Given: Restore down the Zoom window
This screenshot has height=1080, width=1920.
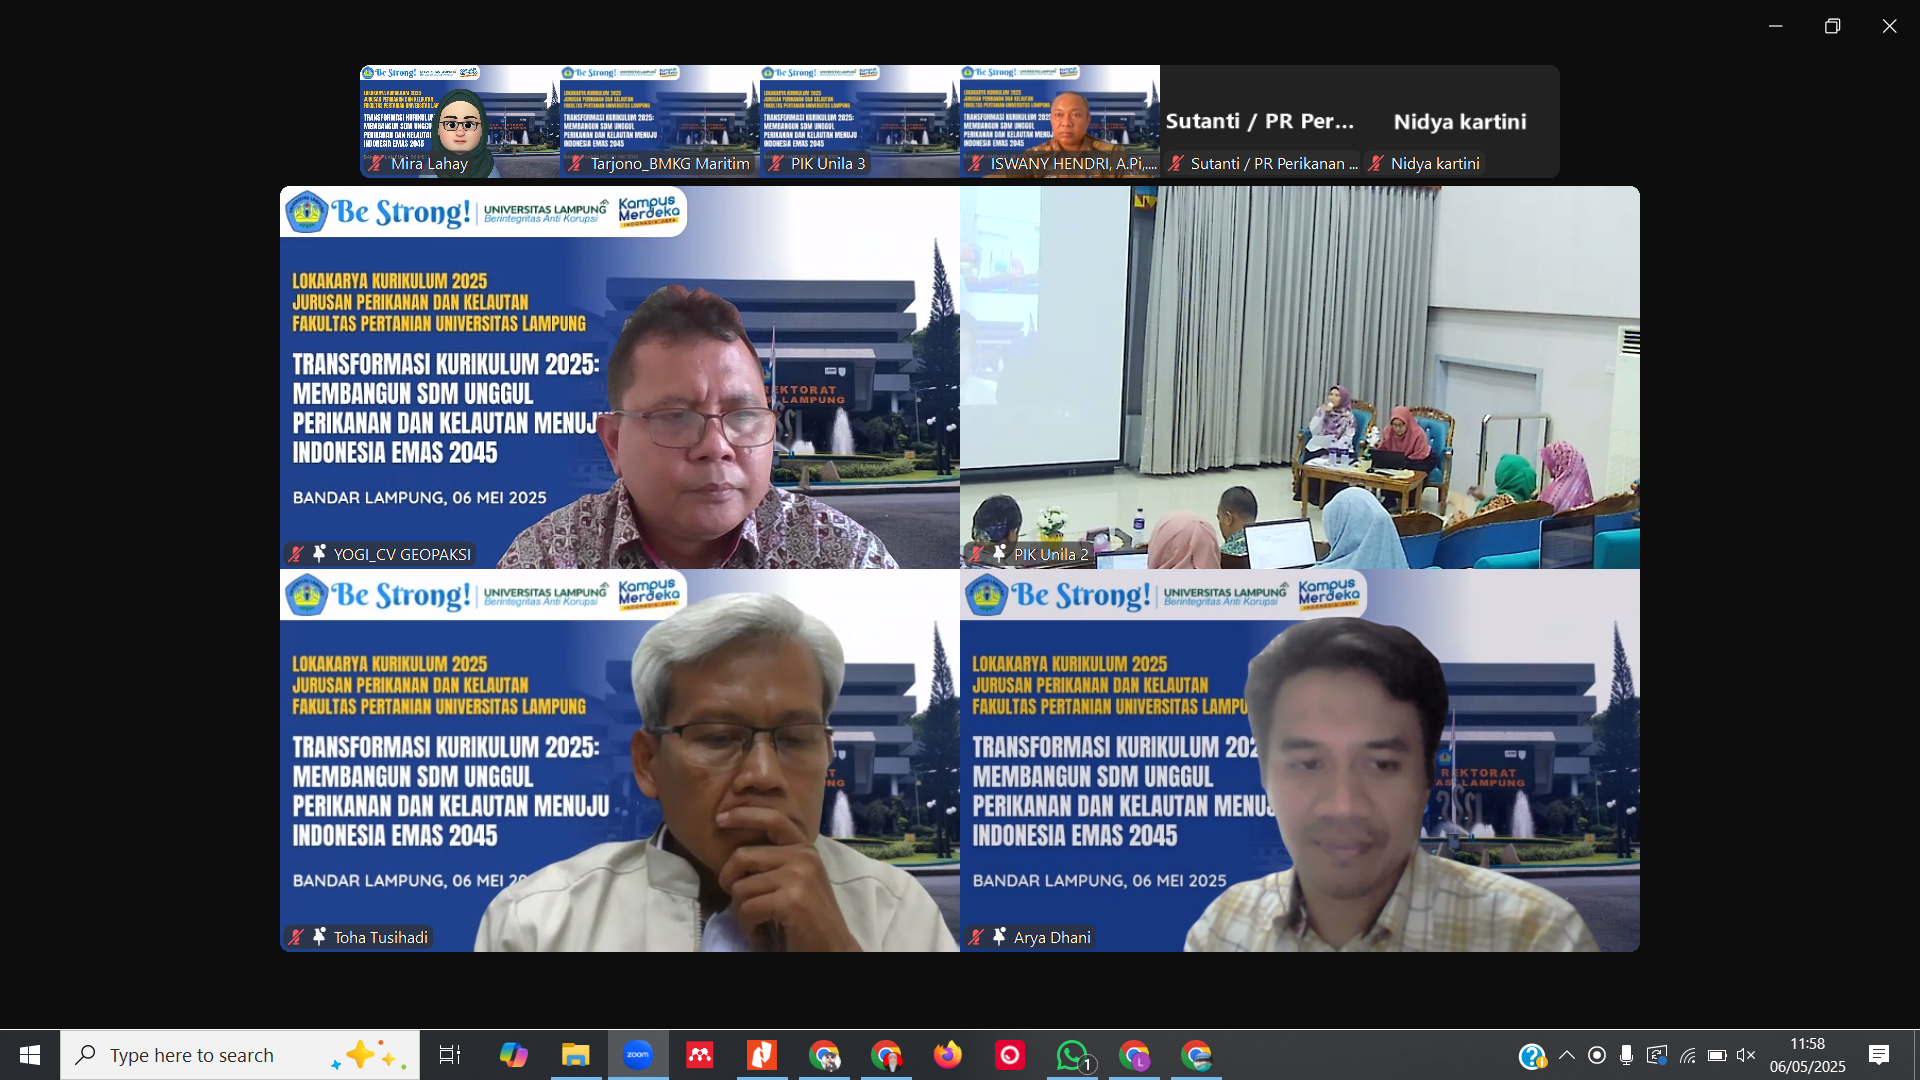Looking at the screenshot, I should point(1832,26).
